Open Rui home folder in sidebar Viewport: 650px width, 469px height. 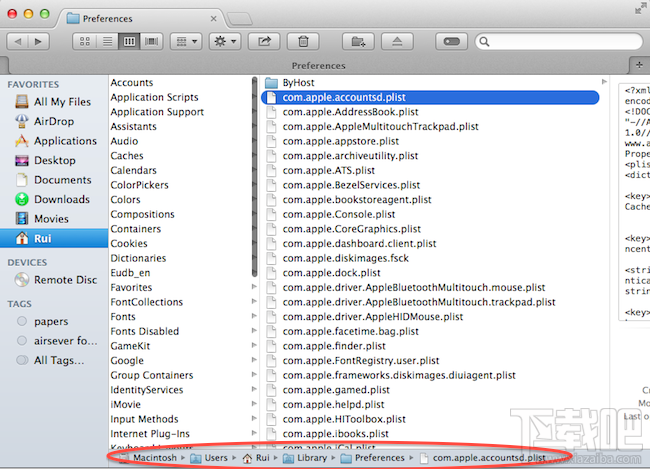[54, 238]
